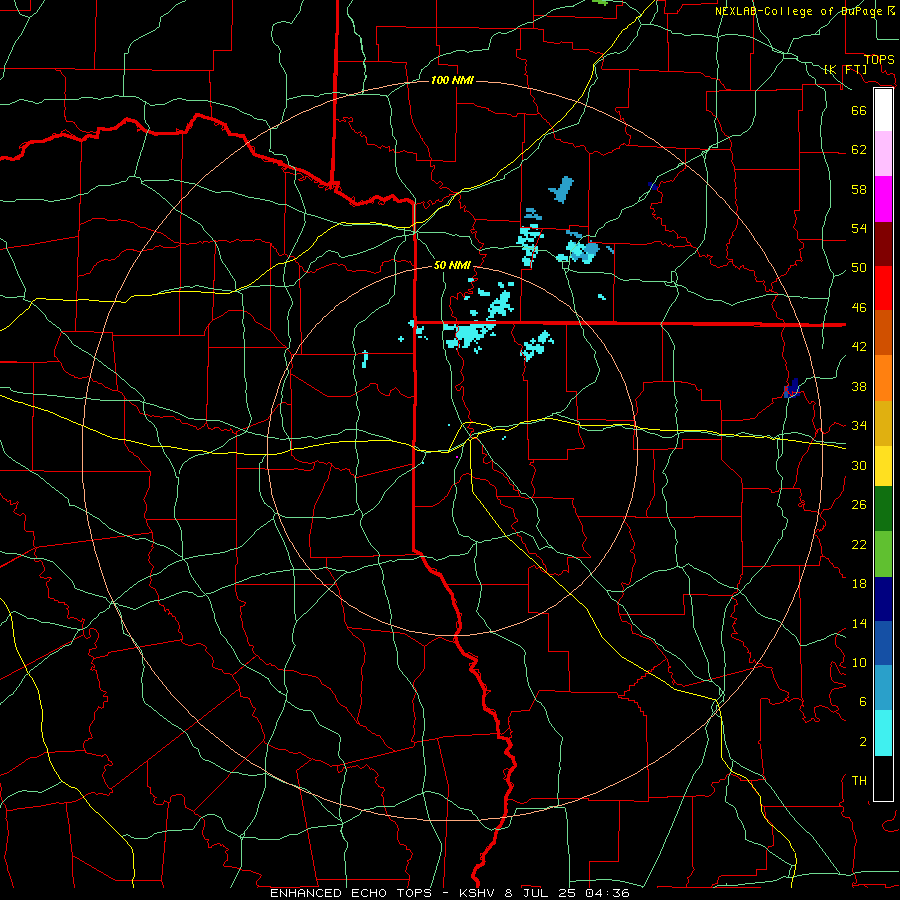The width and height of the screenshot is (900, 900).
Task: Click the "K FT" units label
Action: 845,69
